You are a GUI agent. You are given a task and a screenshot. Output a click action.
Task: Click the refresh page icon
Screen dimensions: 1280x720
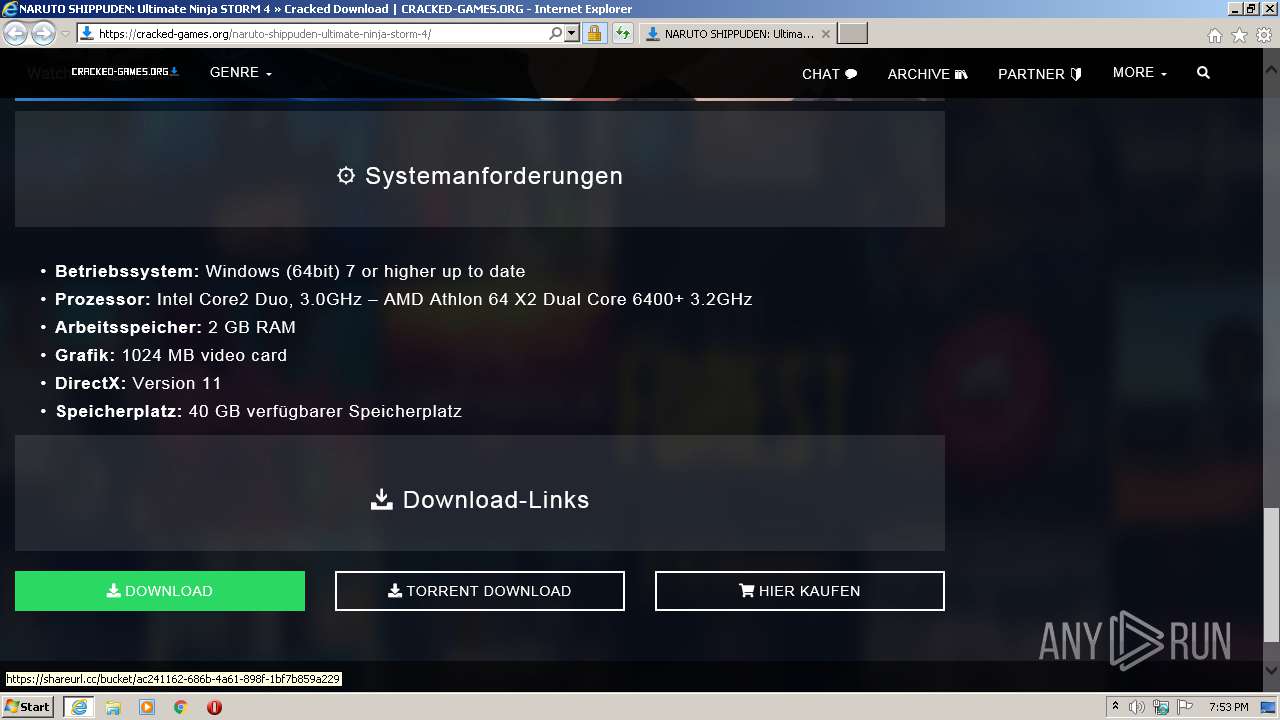pyautogui.click(x=623, y=34)
